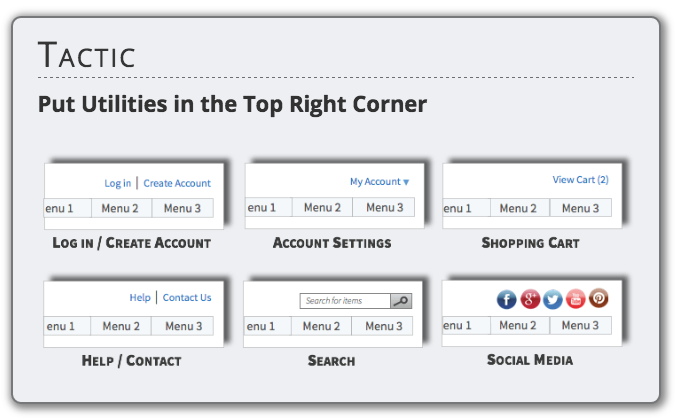This screenshot has height=420, width=677.
Task: Select Menu 2 under Log in example
Action: (x=122, y=208)
